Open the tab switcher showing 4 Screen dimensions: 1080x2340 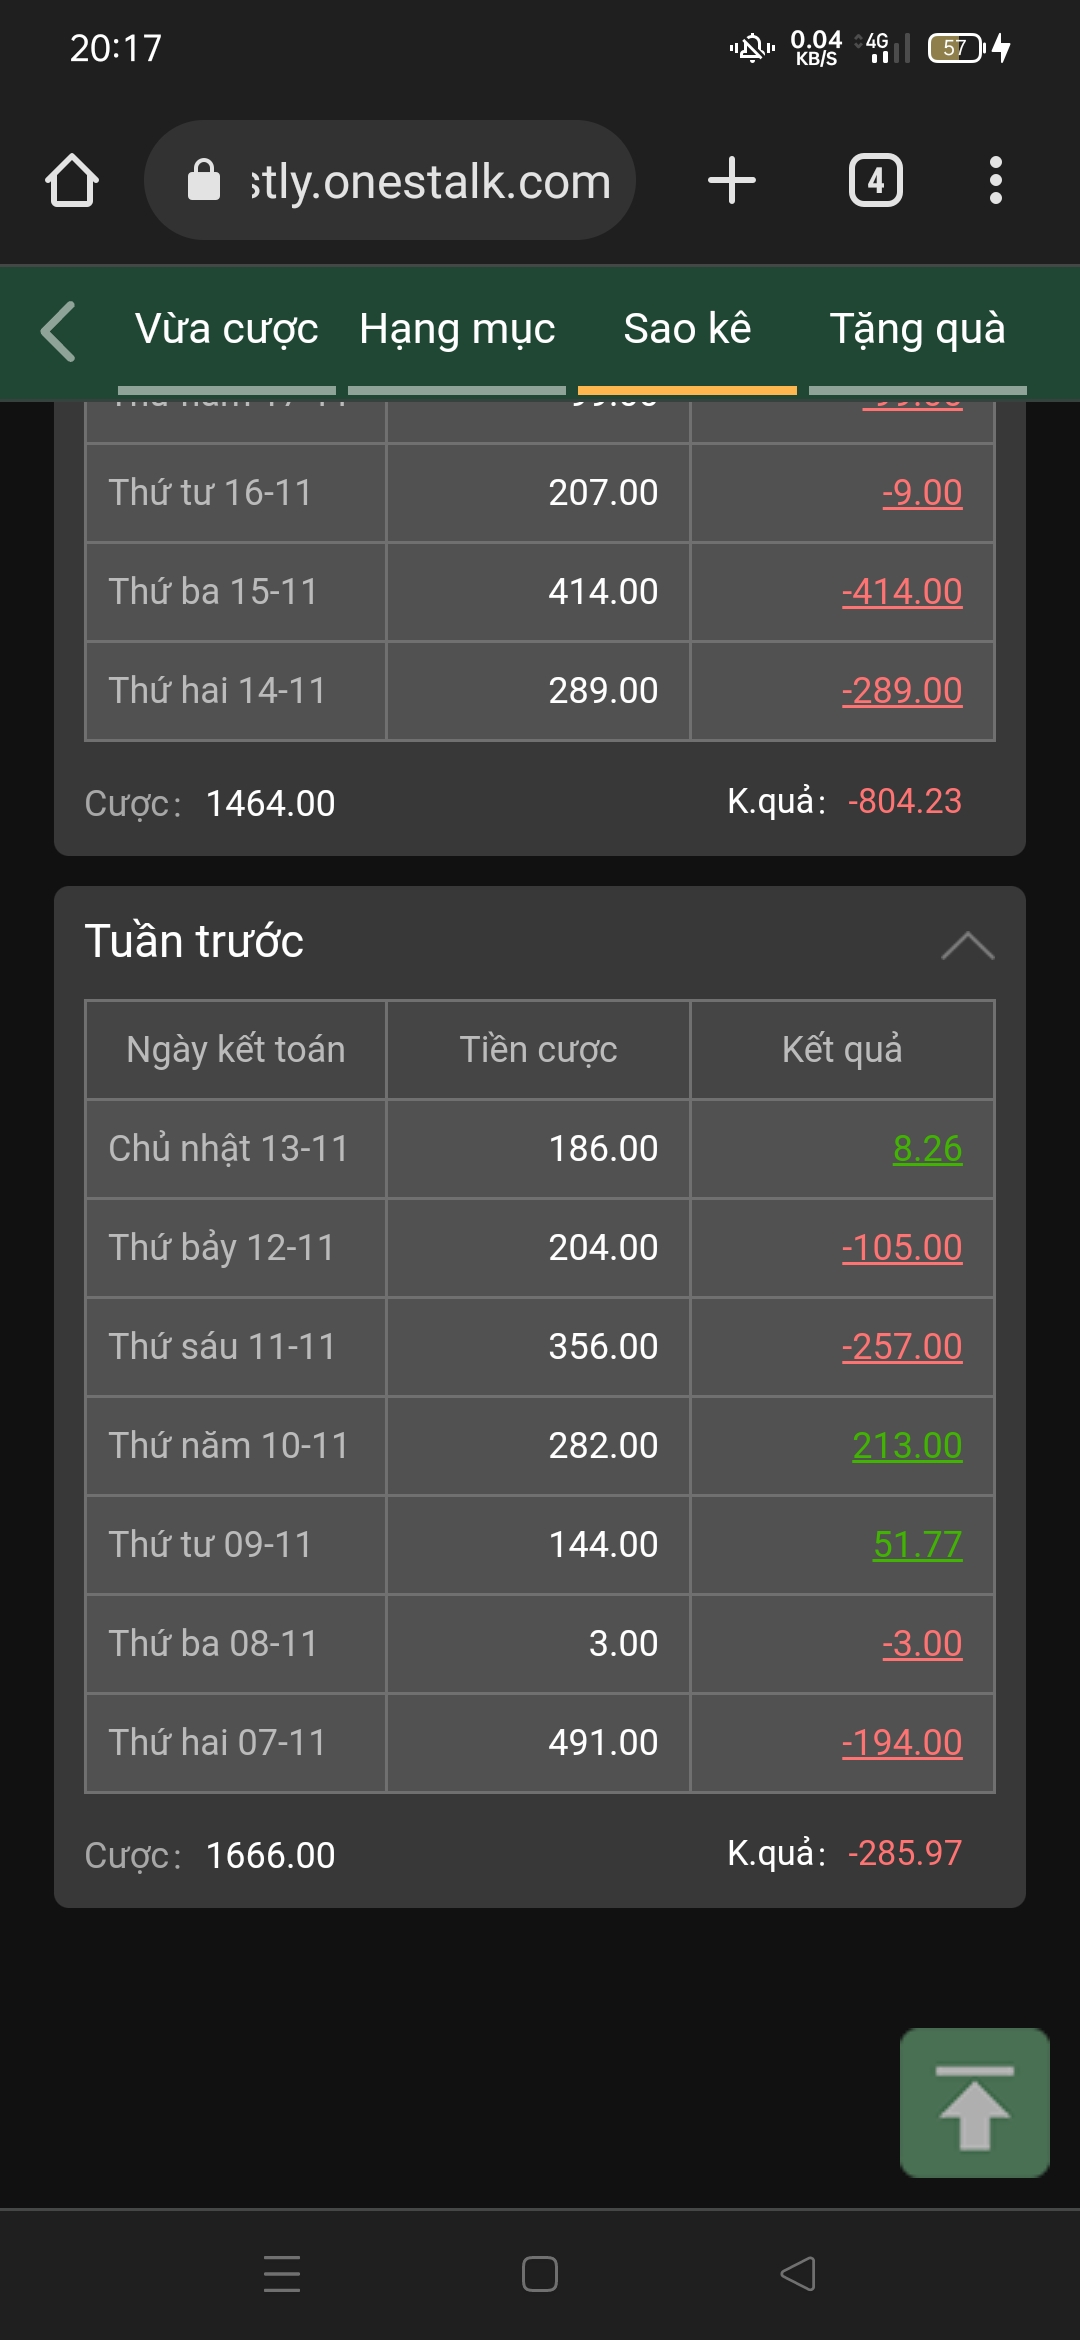pos(875,181)
